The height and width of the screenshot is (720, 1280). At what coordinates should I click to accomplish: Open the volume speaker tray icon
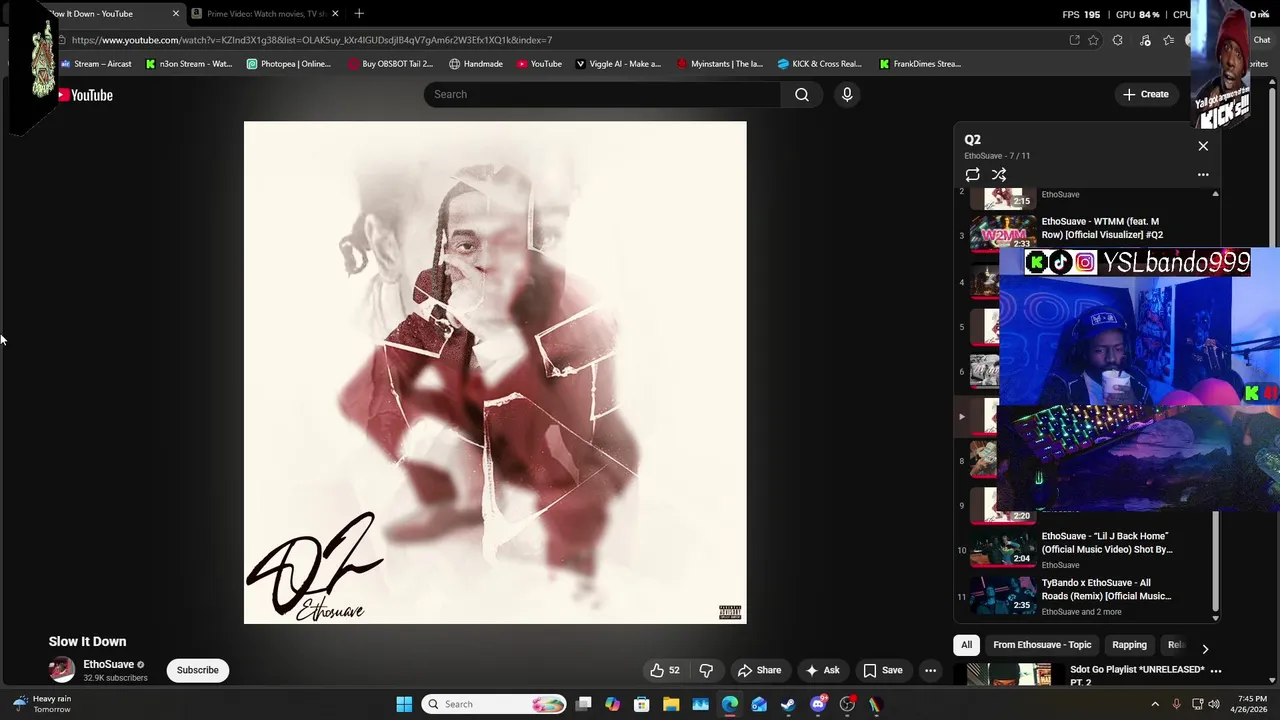[x=1214, y=704]
